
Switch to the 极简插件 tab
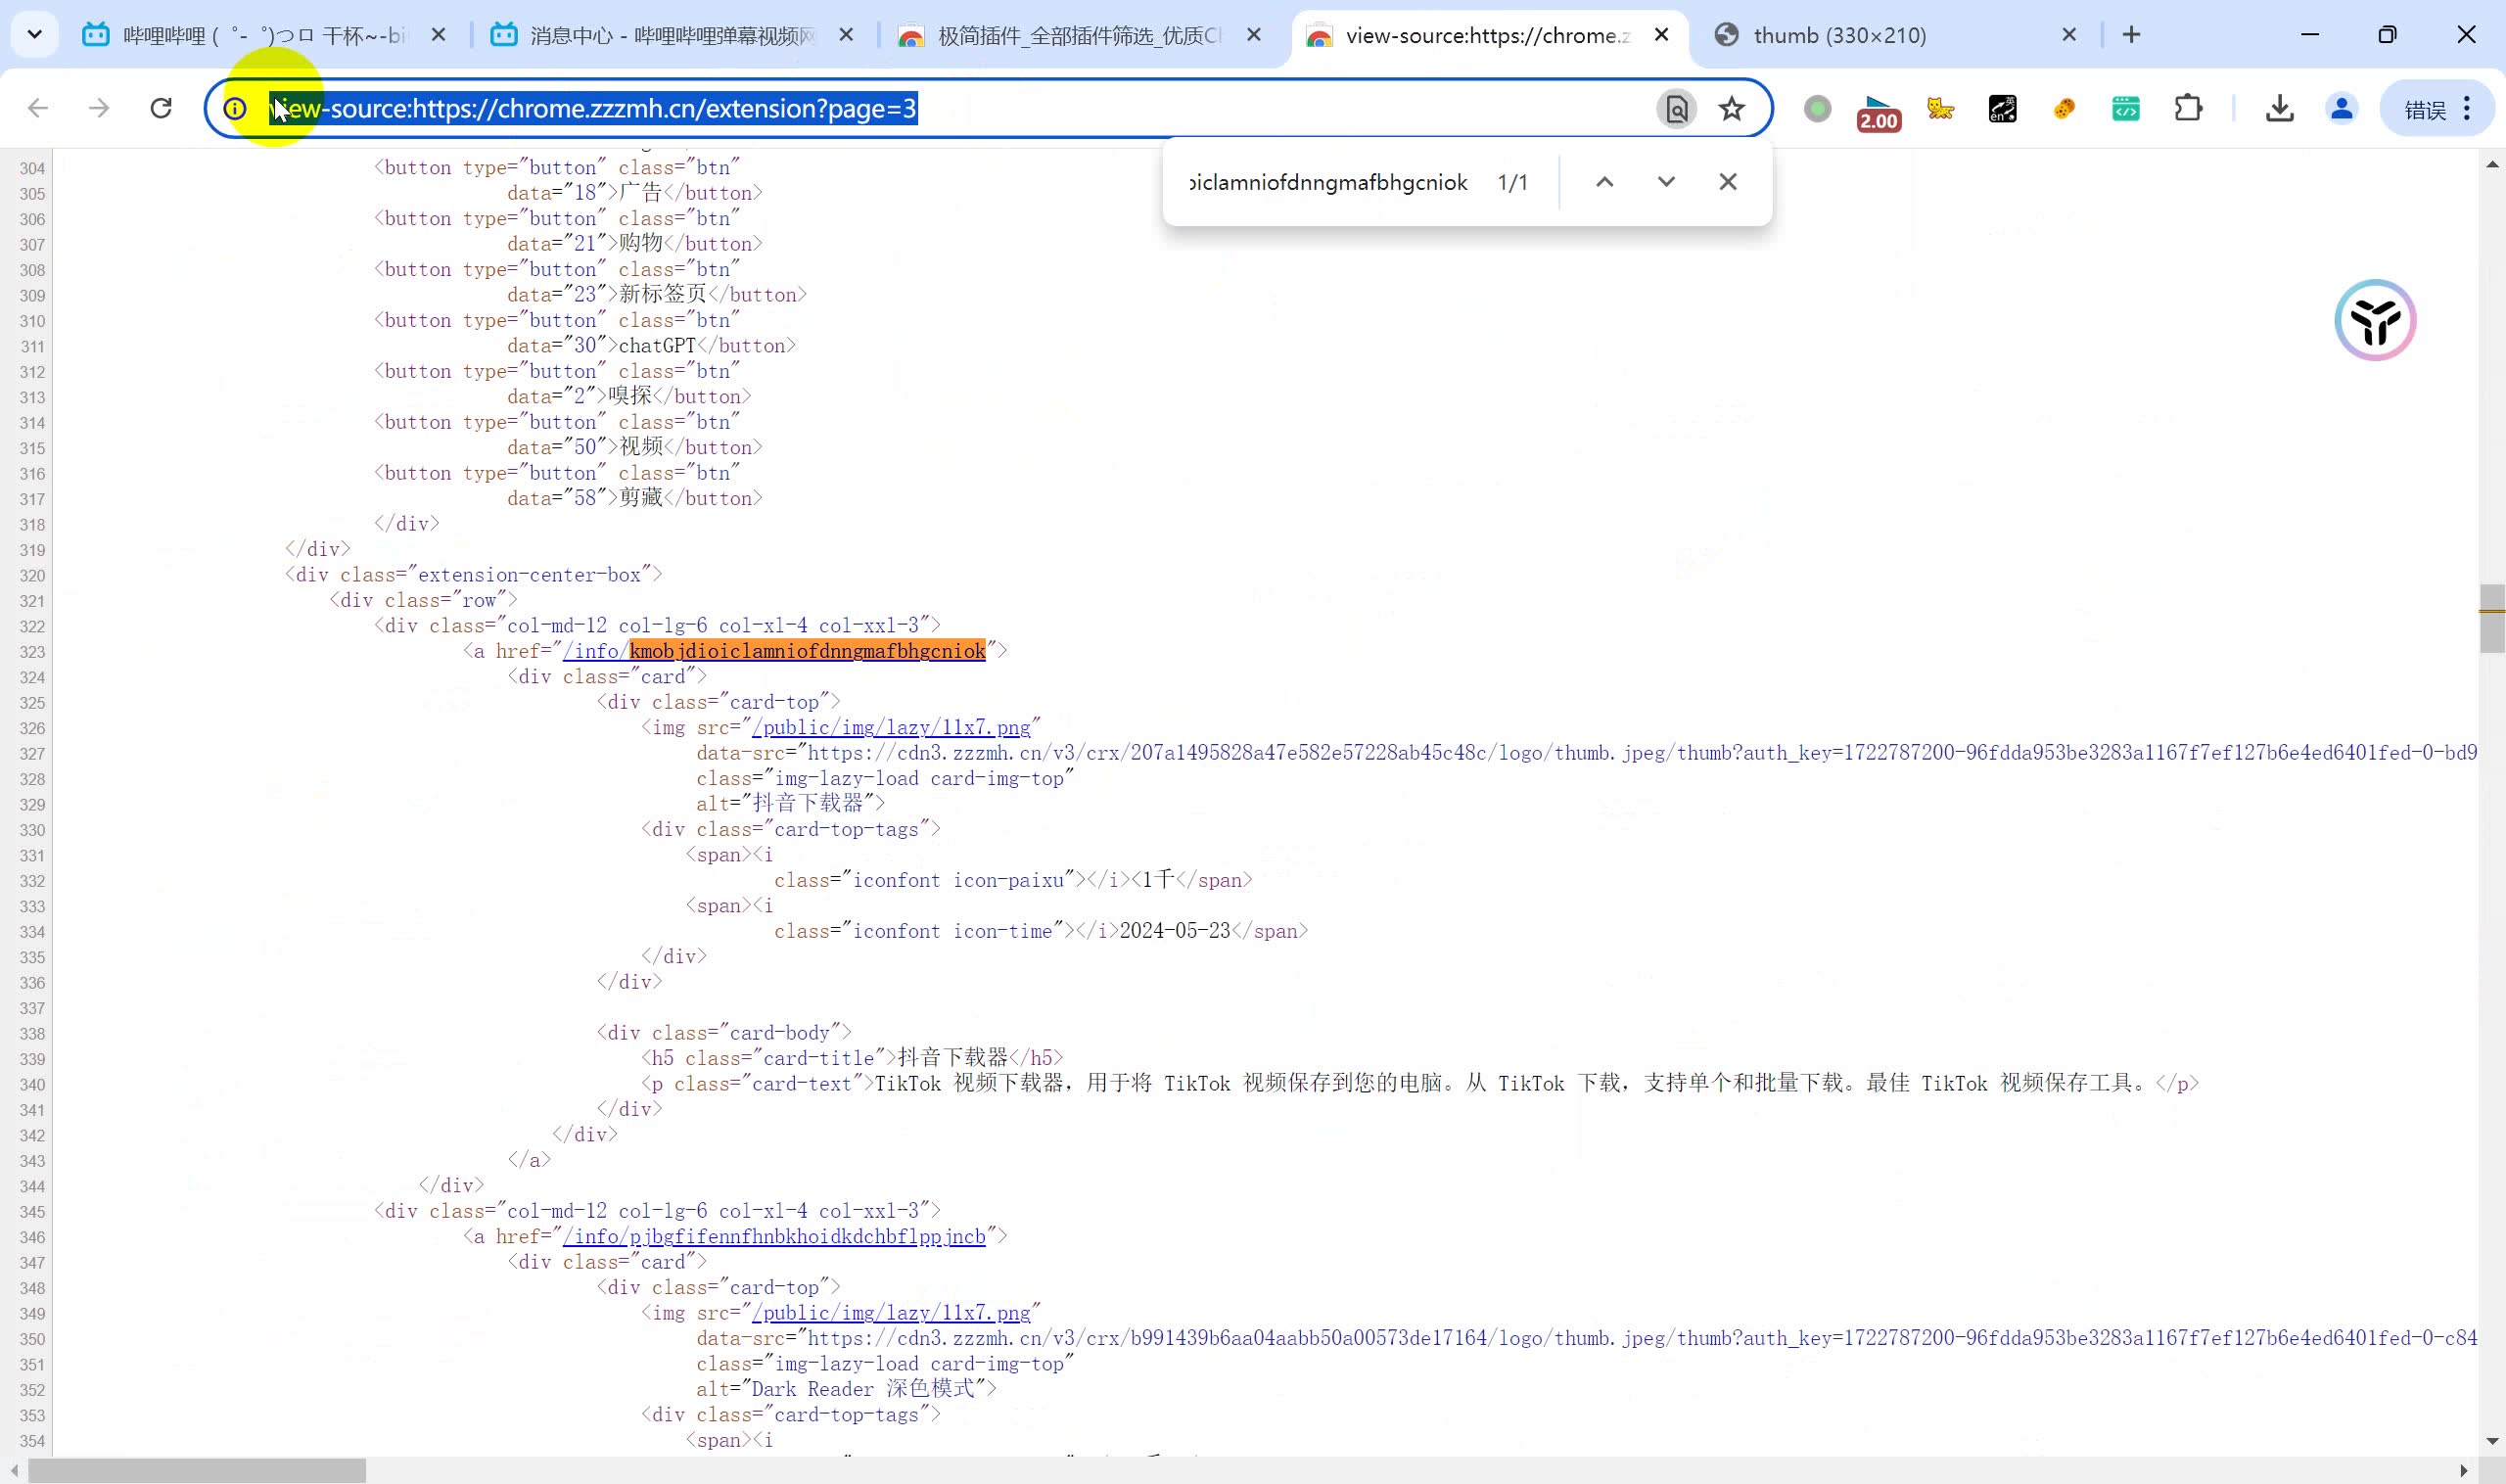(1080, 35)
